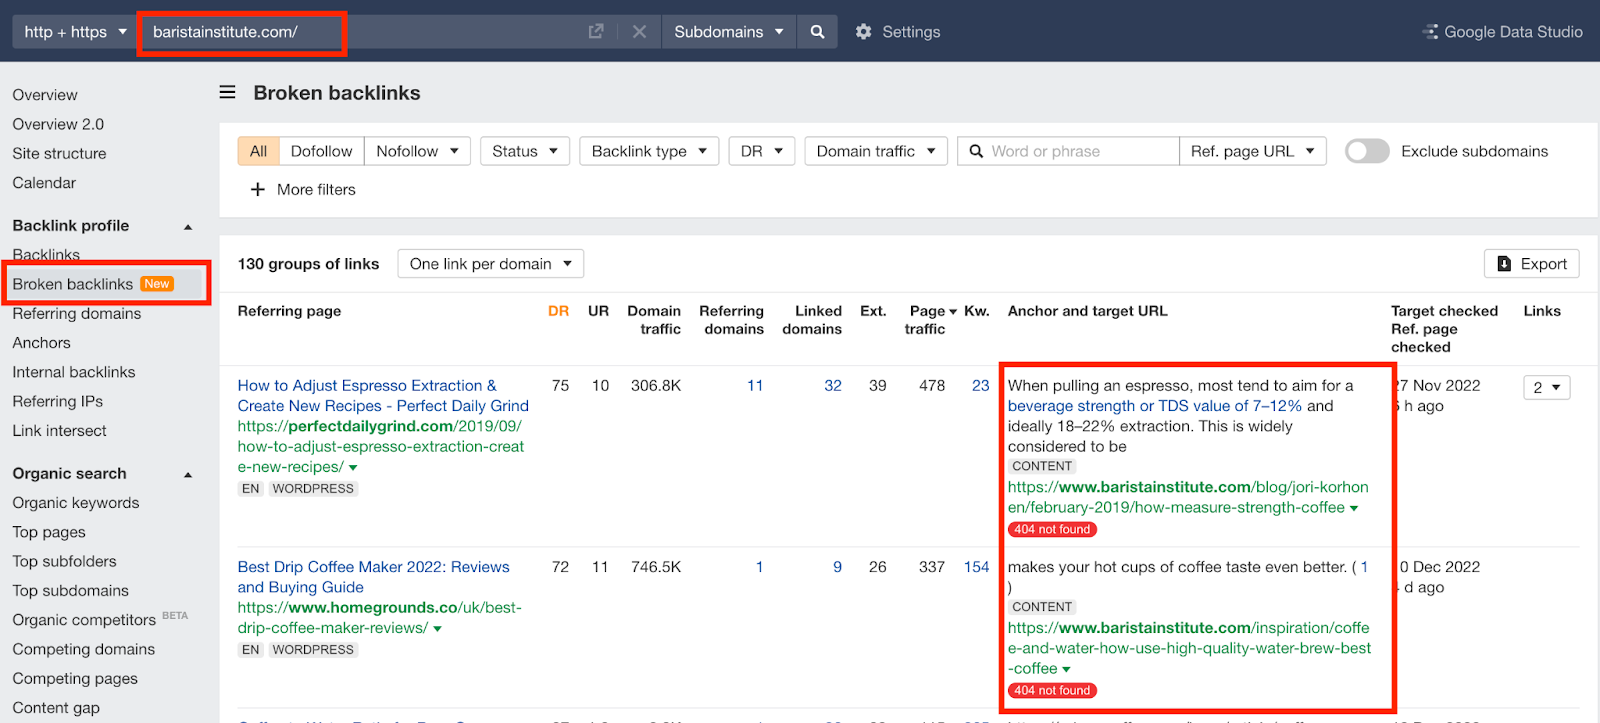The height and width of the screenshot is (723, 1600).
Task: Sort by DR column header
Action: (558, 311)
